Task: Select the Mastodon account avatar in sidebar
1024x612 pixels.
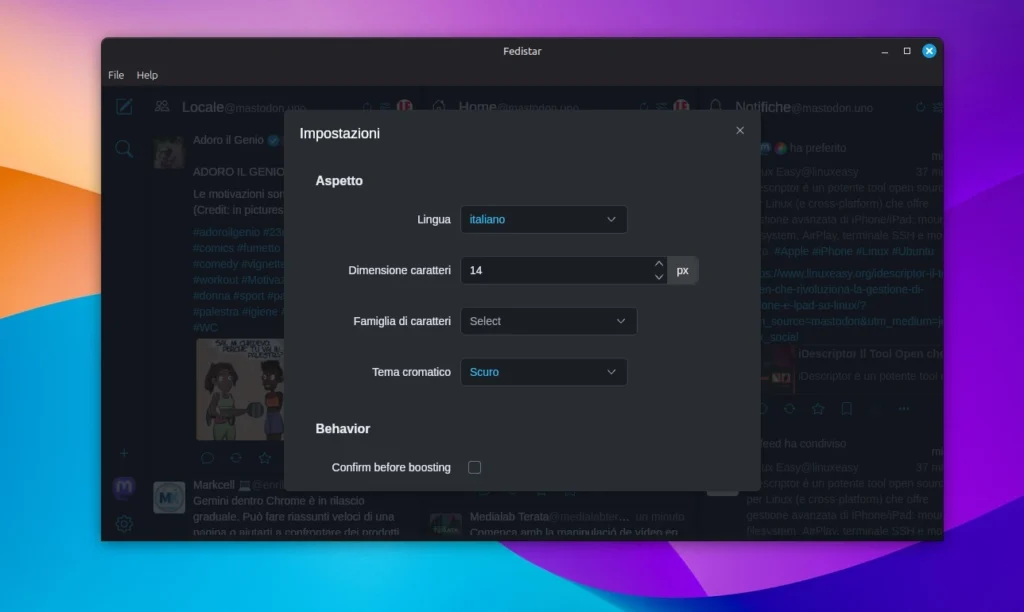Action: point(124,487)
